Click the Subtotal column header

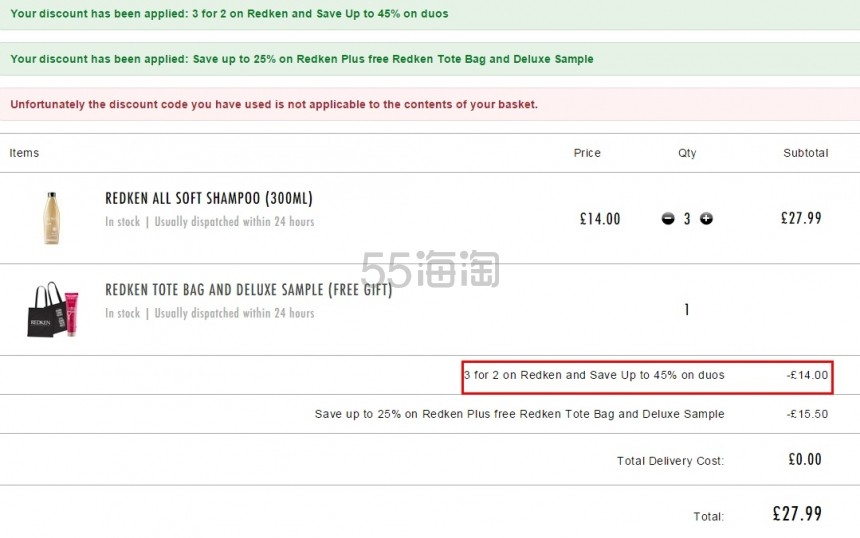[806, 153]
